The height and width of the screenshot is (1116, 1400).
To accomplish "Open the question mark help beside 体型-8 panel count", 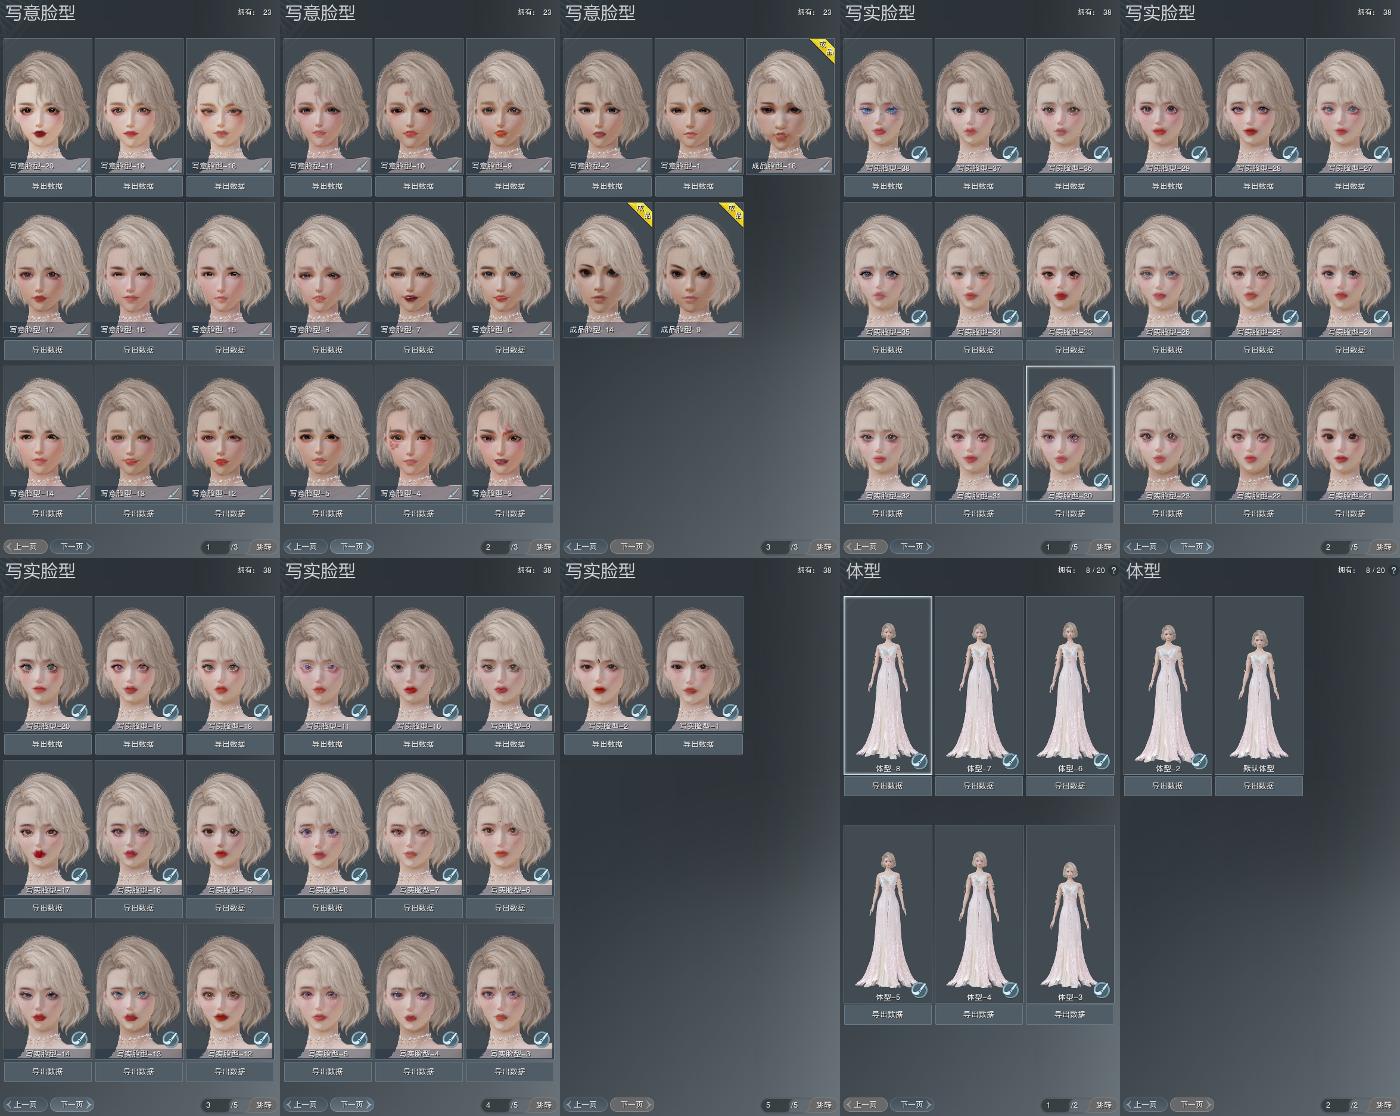I will [x=1114, y=570].
